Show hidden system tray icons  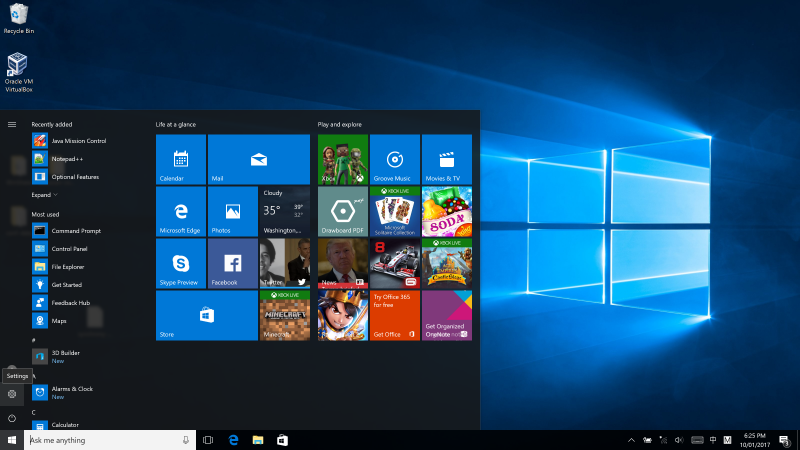click(631, 440)
